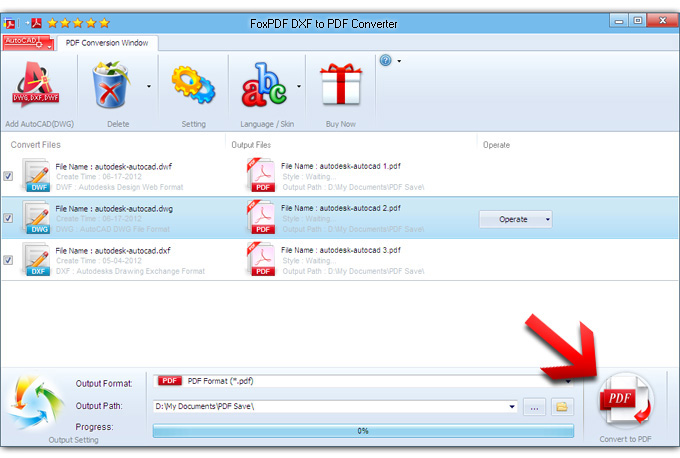
Task: Click the application icon in the title bar corner
Action: (x=9, y=23)
